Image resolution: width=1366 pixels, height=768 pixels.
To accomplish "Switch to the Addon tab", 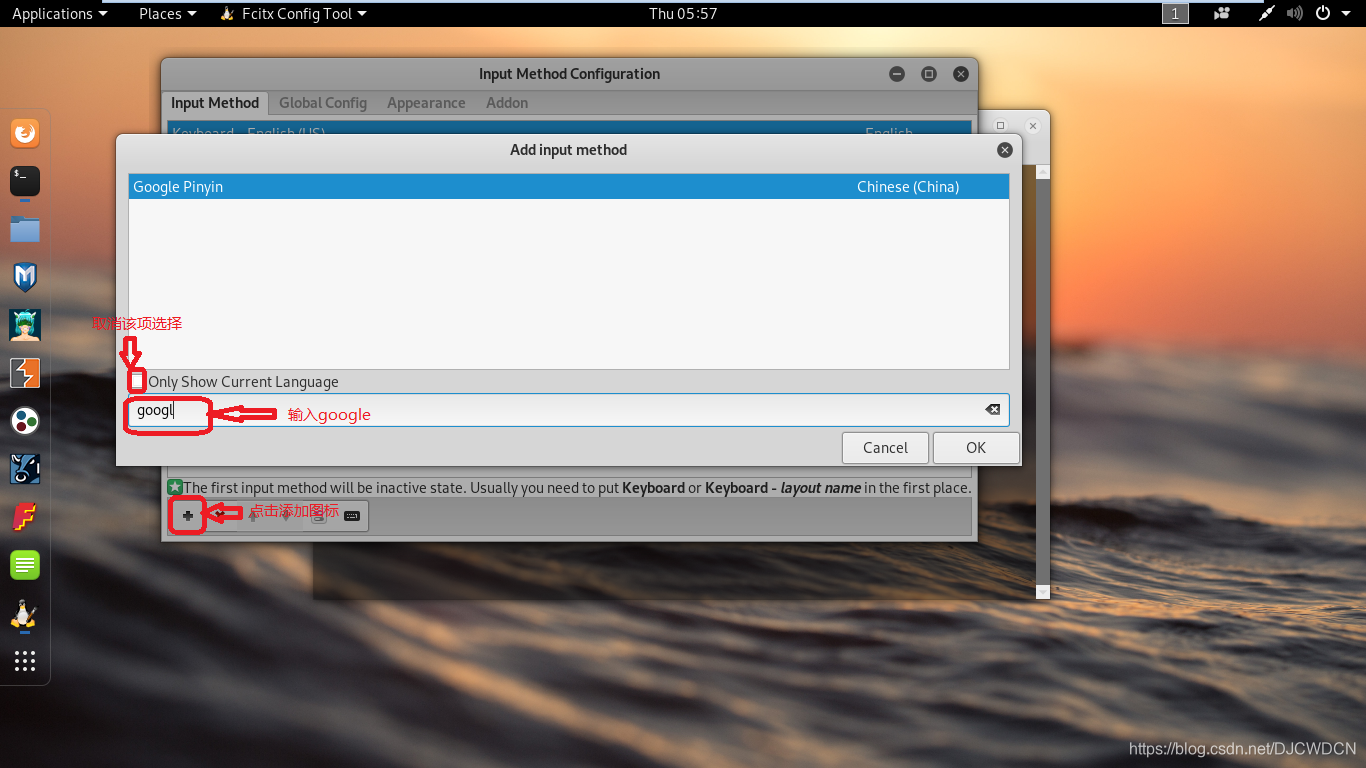I will tap(507, 103).
